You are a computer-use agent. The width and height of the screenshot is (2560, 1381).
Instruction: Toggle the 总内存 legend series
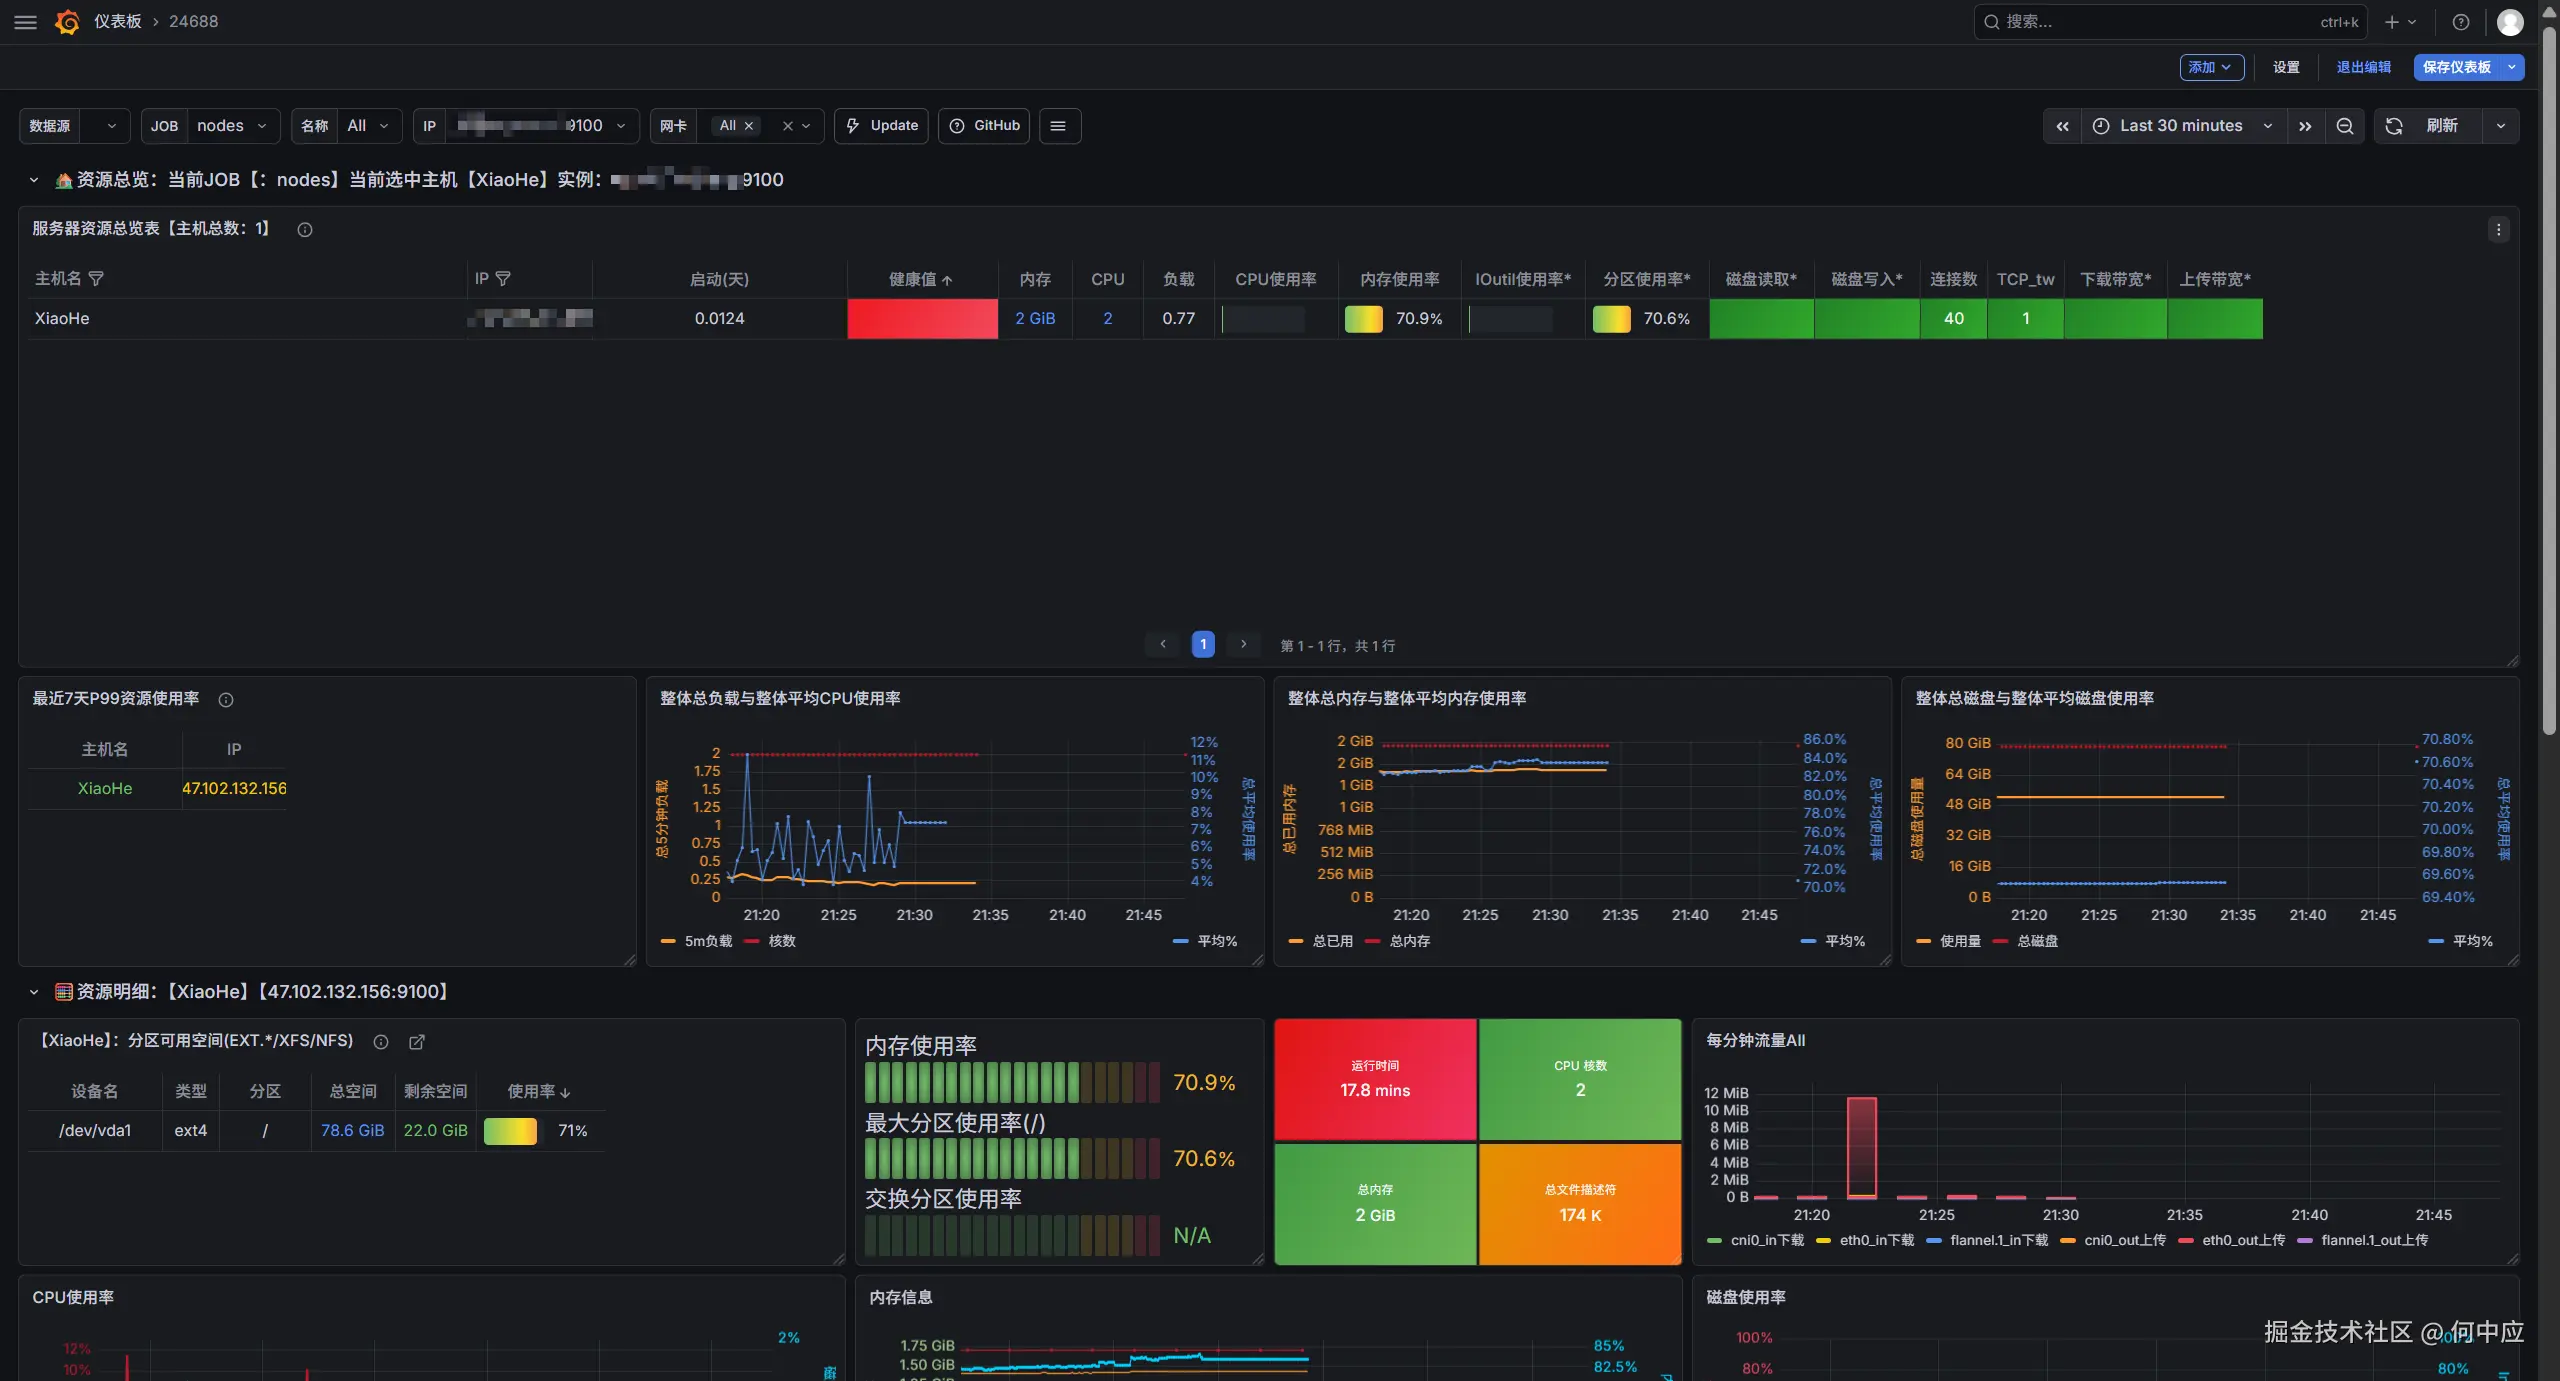pos(1409,941)
